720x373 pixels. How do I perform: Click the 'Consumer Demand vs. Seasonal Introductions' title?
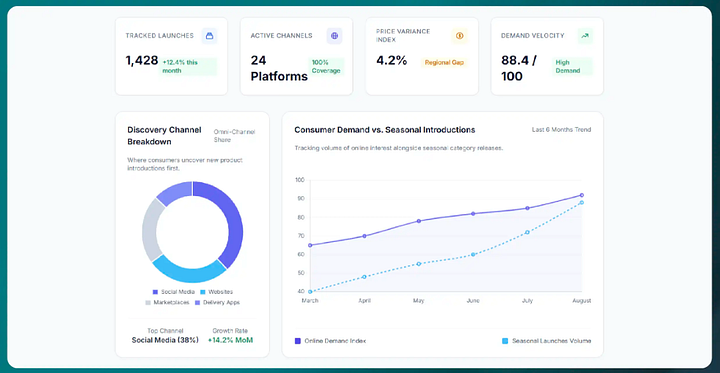click(x=385, y=130)
